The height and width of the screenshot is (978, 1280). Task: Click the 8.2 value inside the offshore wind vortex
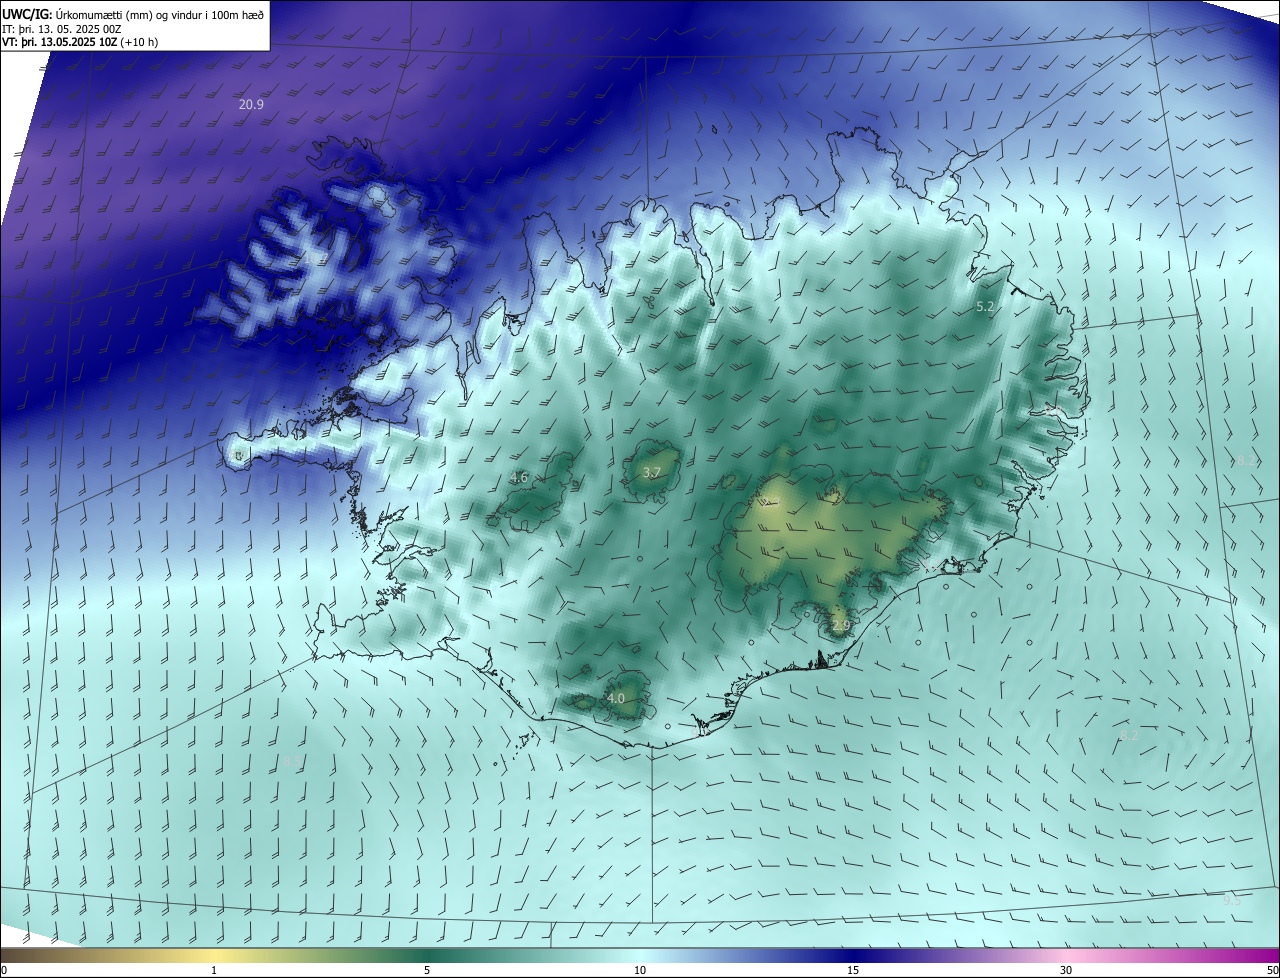[1129, 735]
